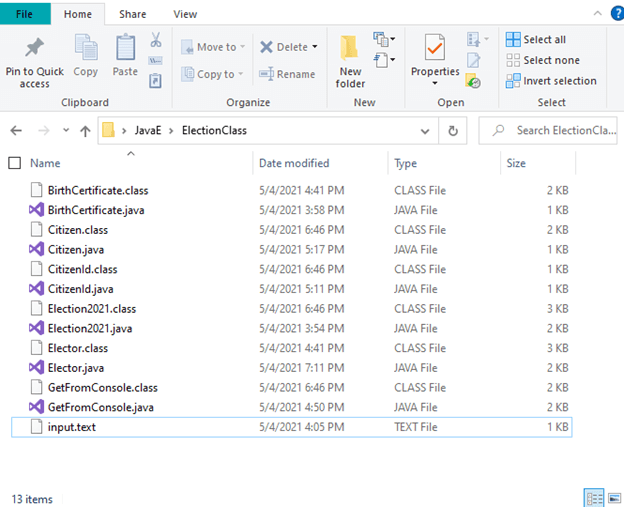Select the Election2021.java file

[x=292, y=328]
